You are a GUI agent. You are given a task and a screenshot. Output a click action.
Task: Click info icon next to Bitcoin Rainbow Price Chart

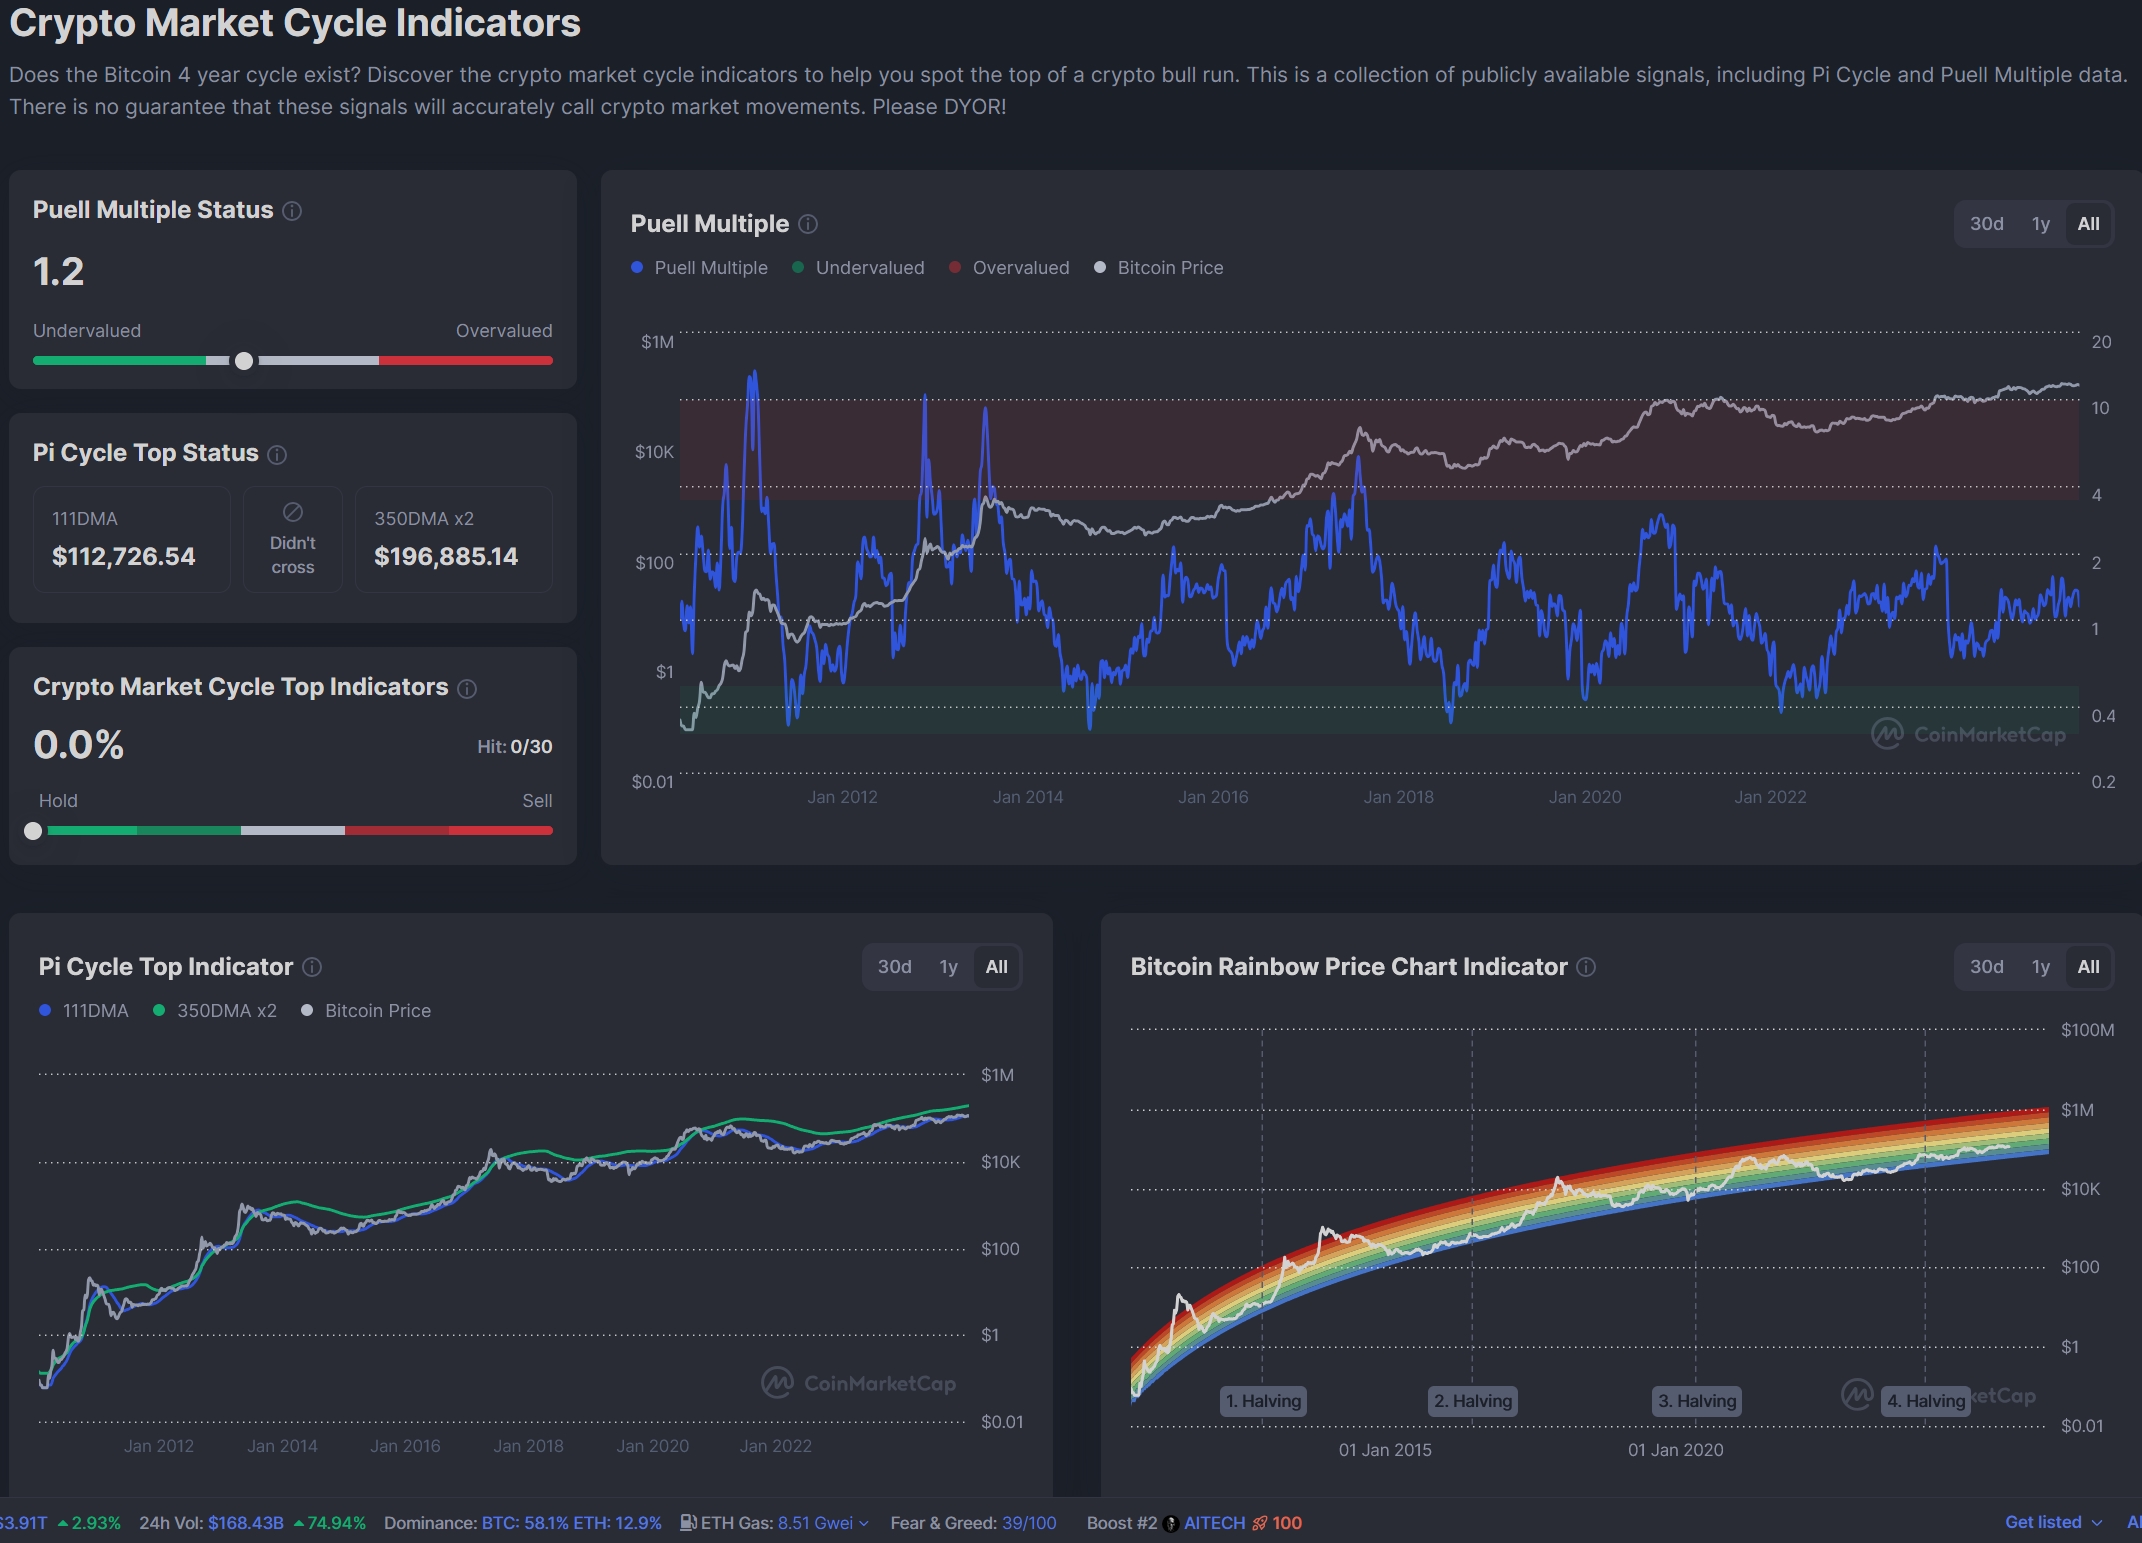[x=1586, y=967]
